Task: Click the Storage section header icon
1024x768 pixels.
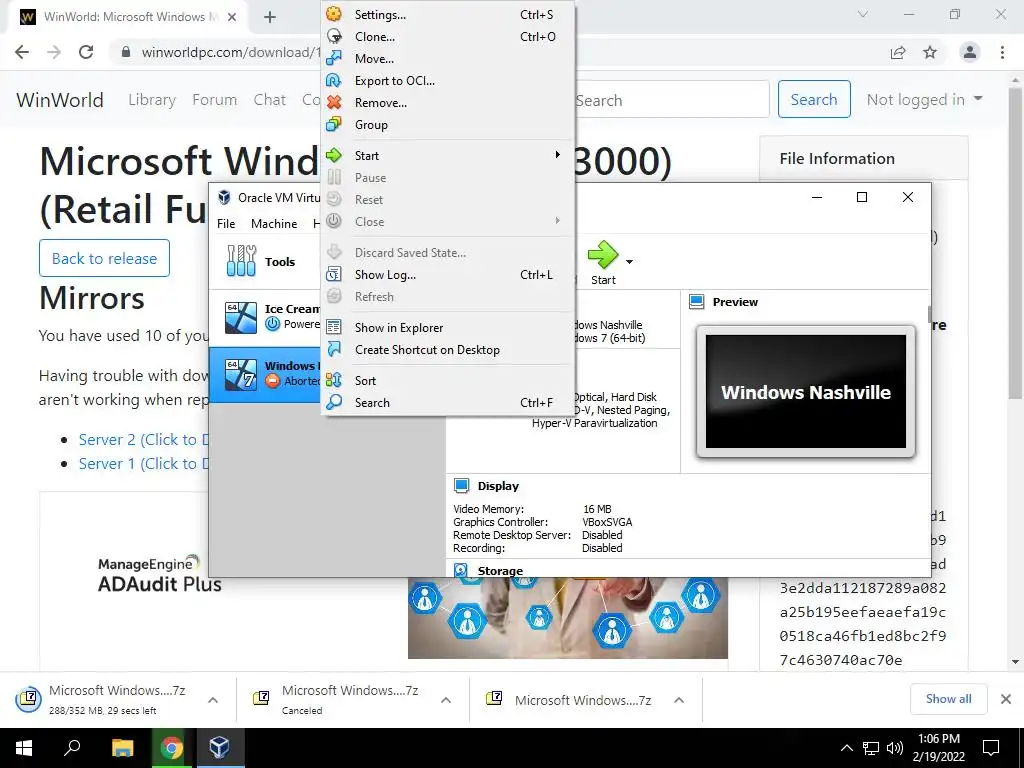Action: [461, 570]
